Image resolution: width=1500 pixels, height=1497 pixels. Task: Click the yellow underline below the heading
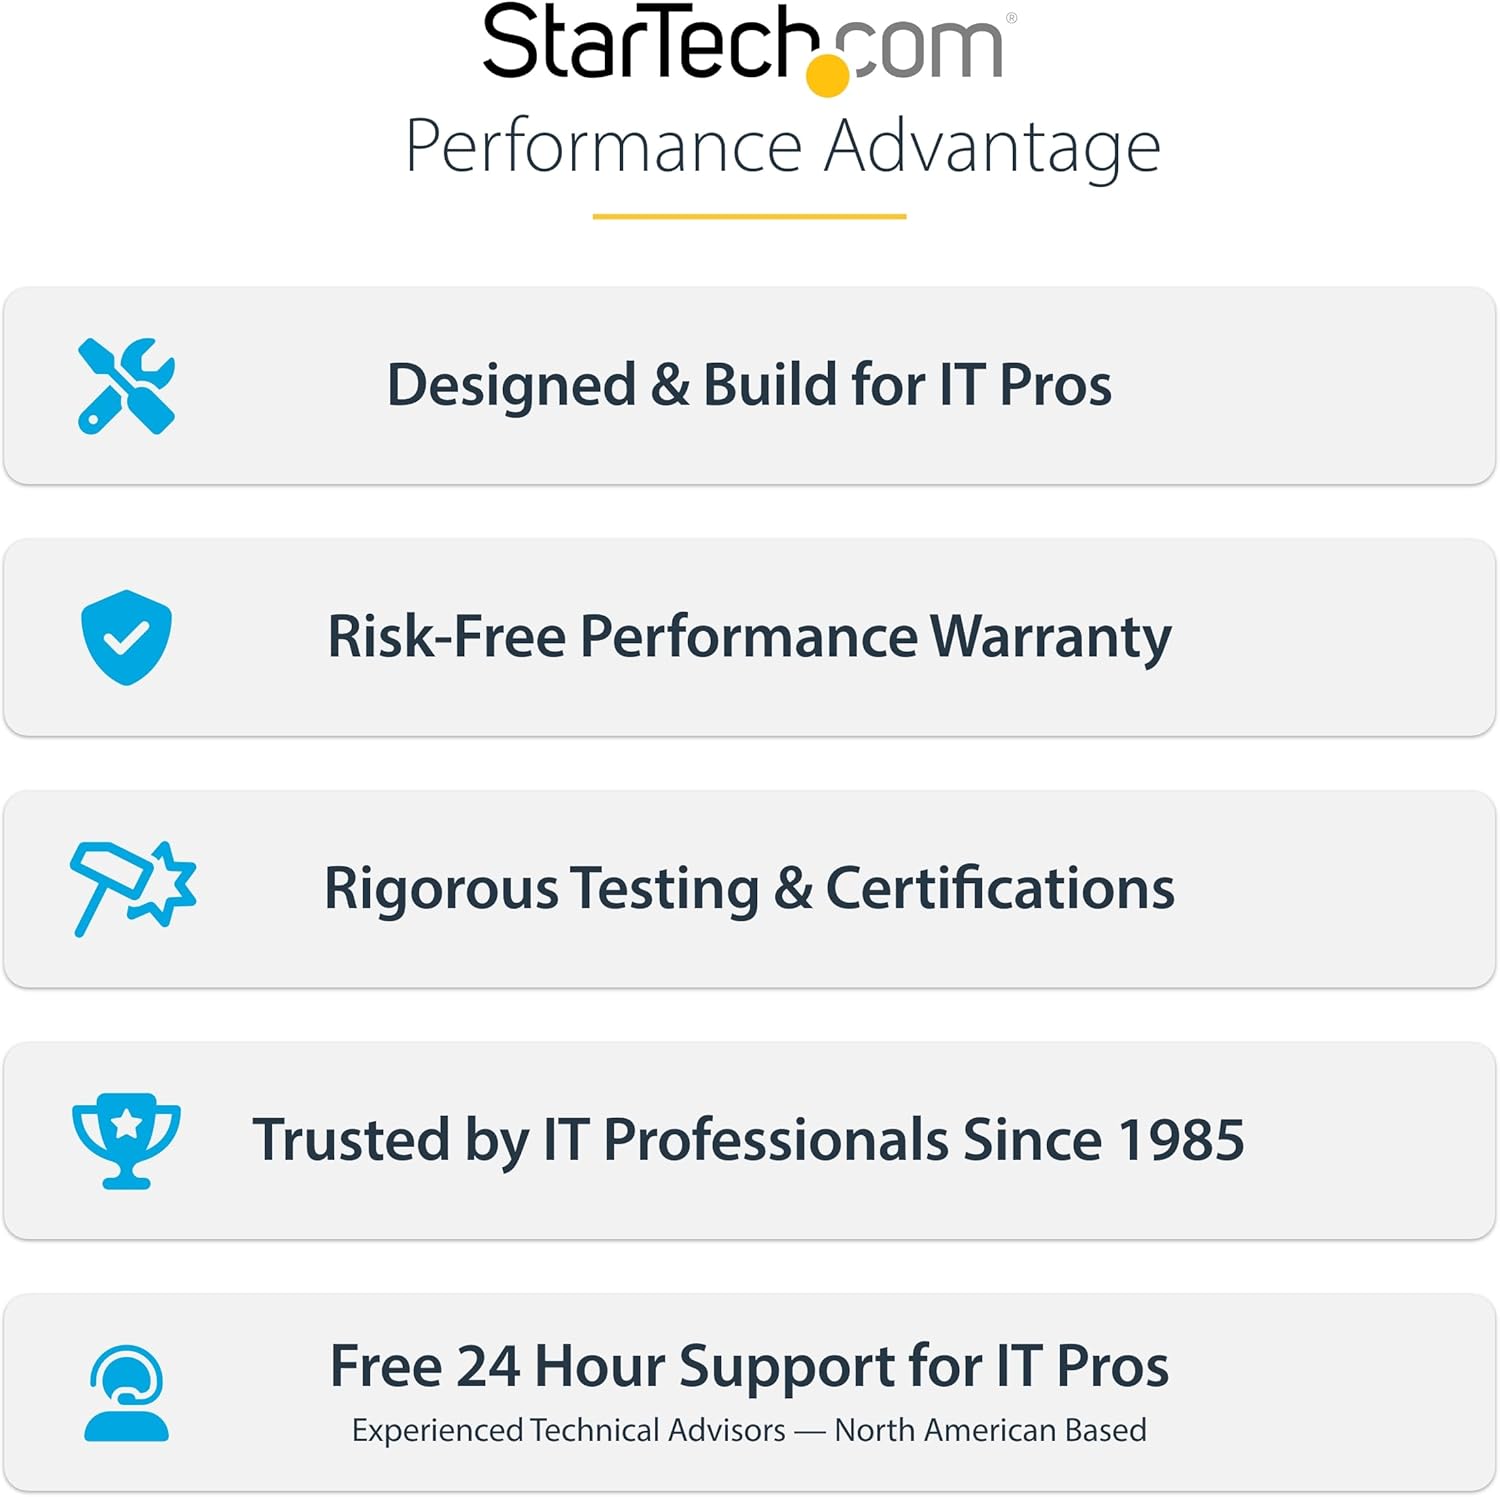click(x=749, y=216)
